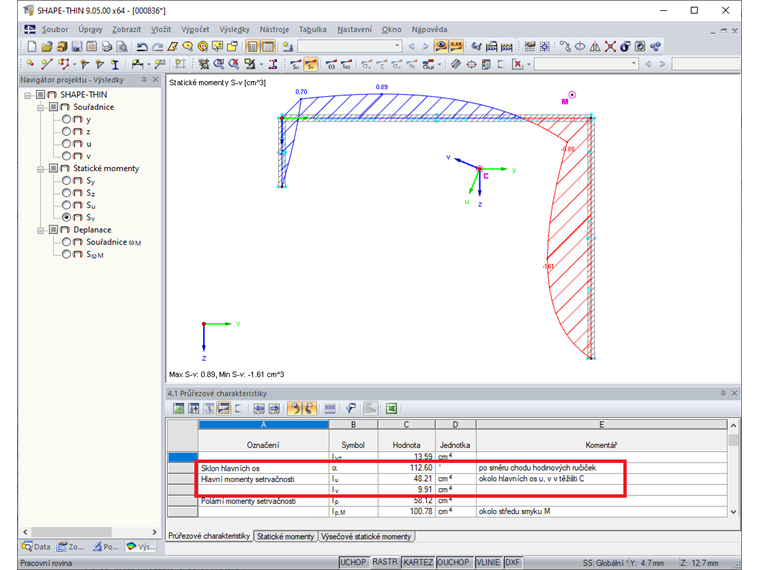The height and width of the screenshot is (570, 760).
Task: Open the second toolbar row combo box
Action: click(x=633, y=63)
